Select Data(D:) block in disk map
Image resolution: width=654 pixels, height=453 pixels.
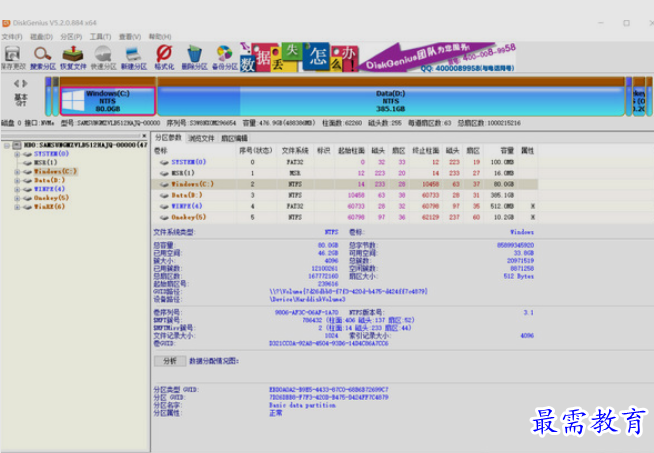[x=390, y=101]
